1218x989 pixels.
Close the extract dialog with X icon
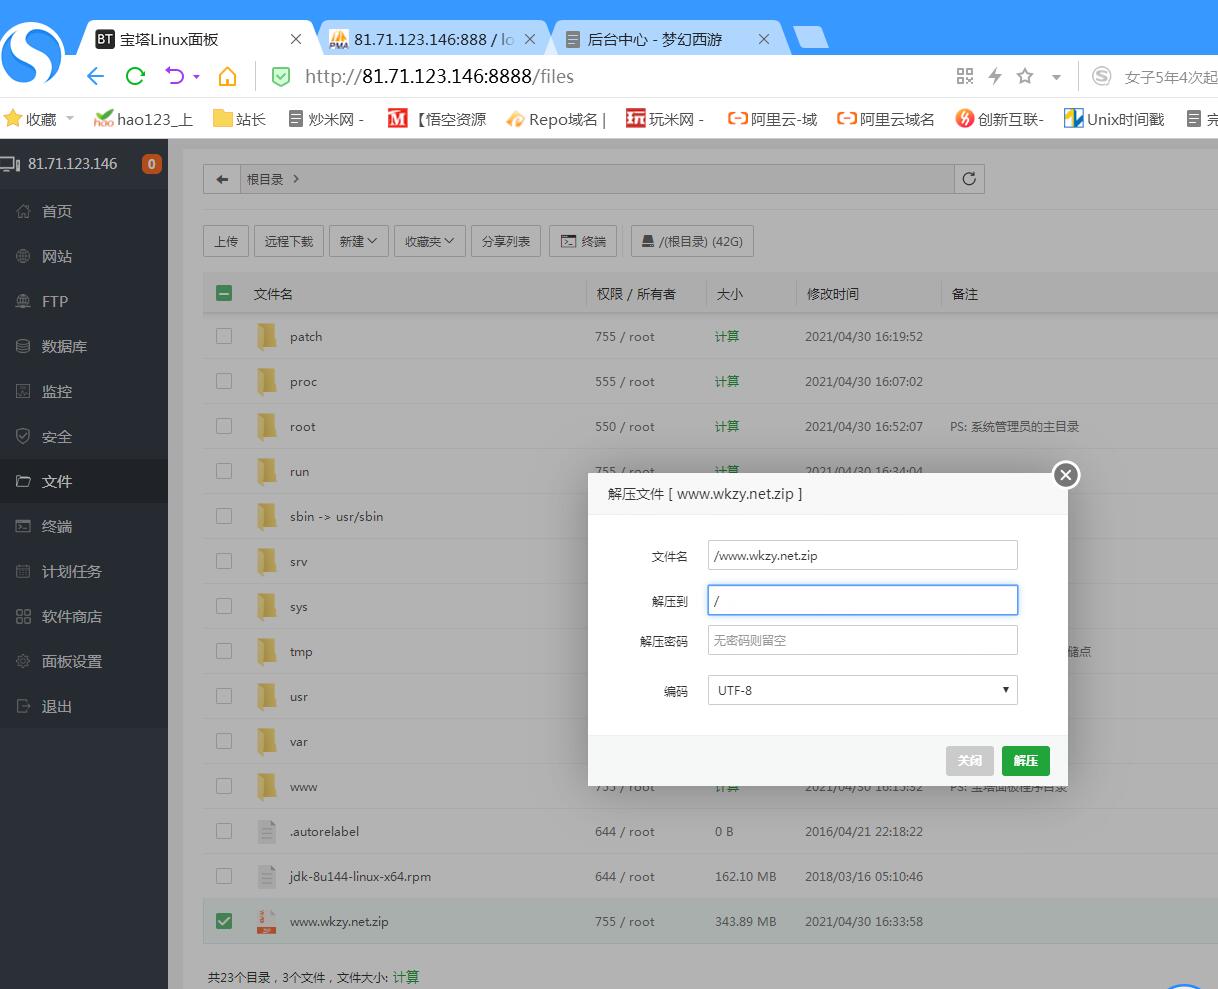(1066, 475)
